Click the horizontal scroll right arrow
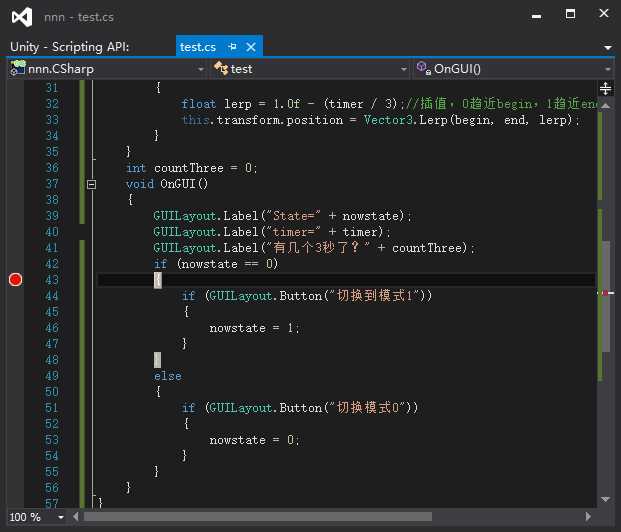The width and height of the screenshot is (621, 532). (x=588, y=517)
